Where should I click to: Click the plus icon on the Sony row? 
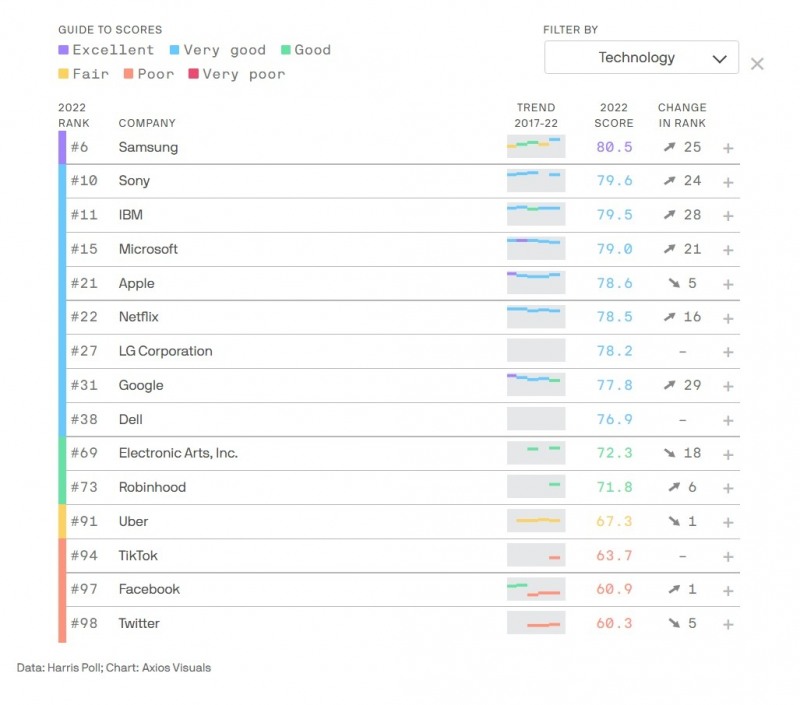click(729, 181)
